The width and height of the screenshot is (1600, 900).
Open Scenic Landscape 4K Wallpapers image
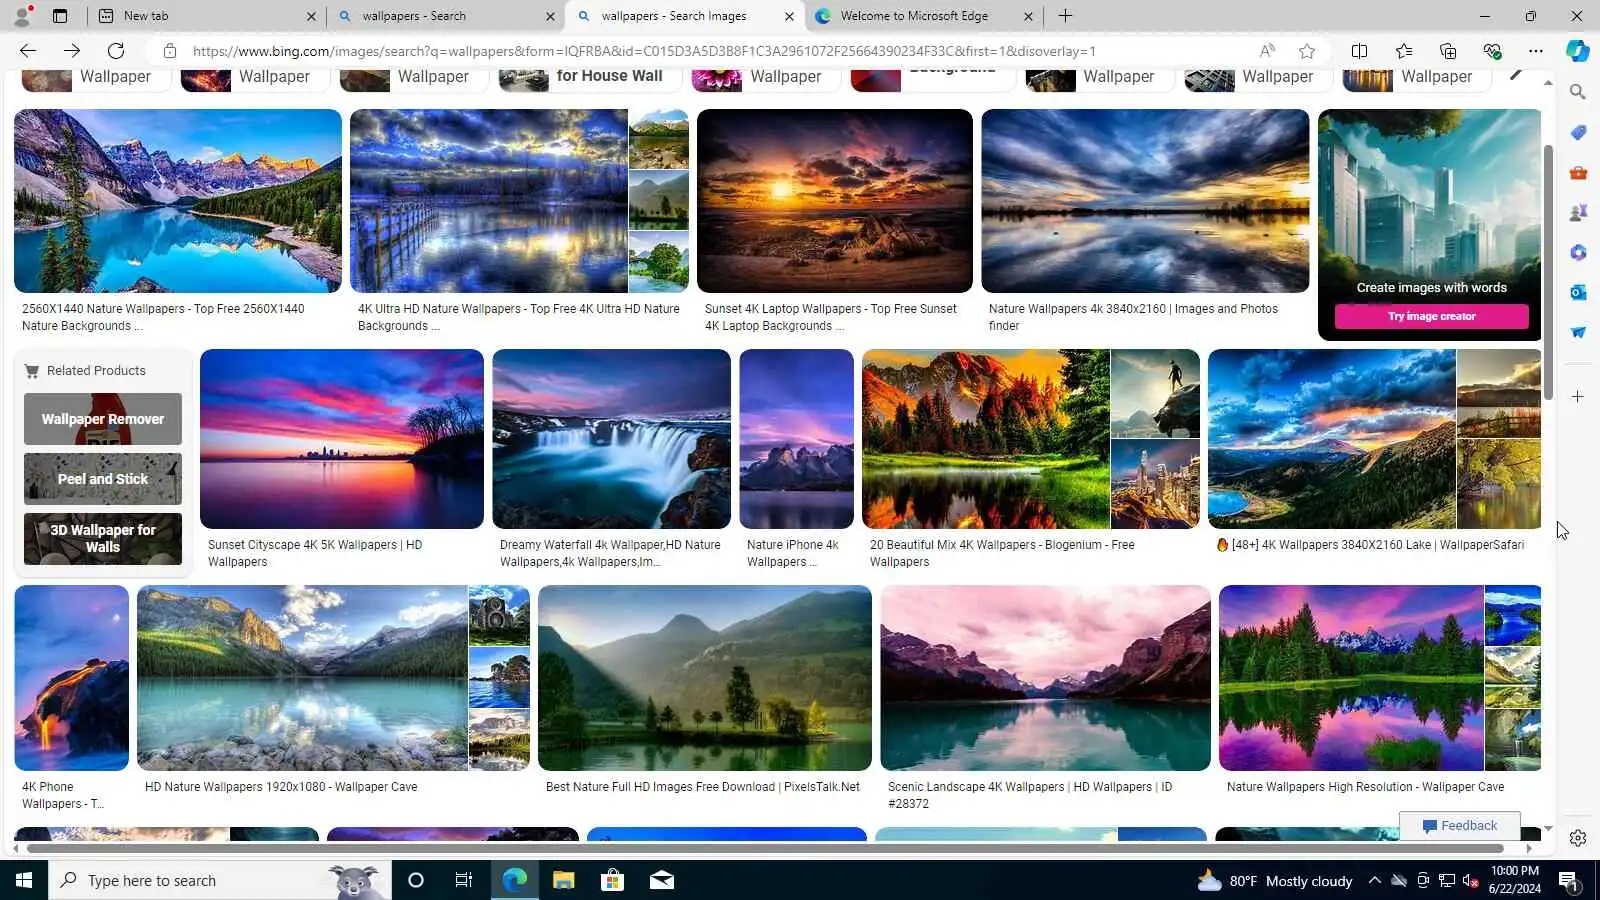point(1045,678)
